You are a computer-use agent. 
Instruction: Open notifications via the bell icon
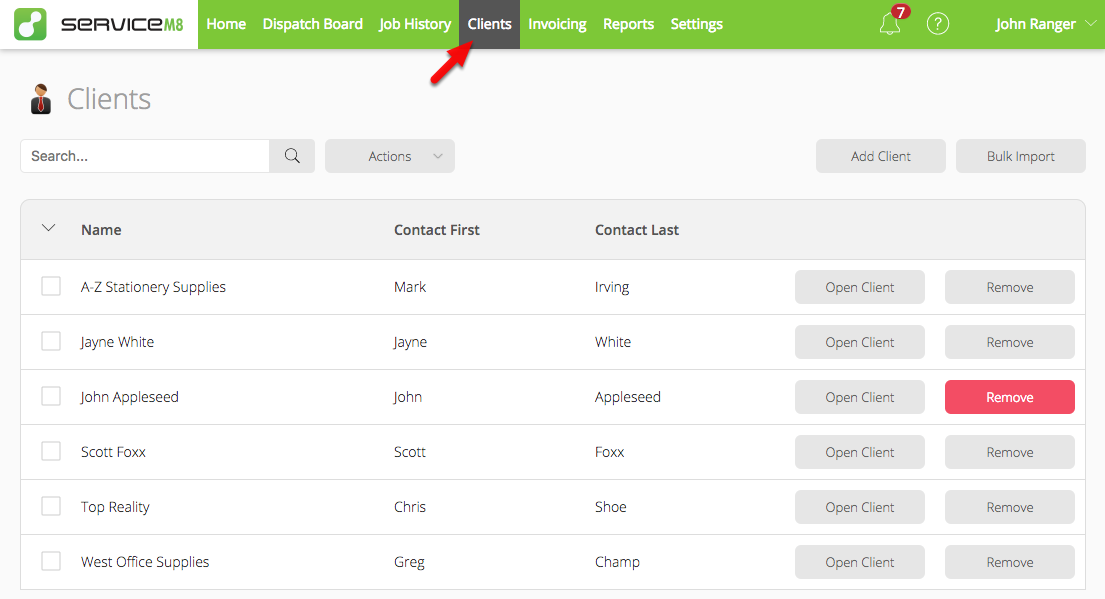[x=890, y=24]
